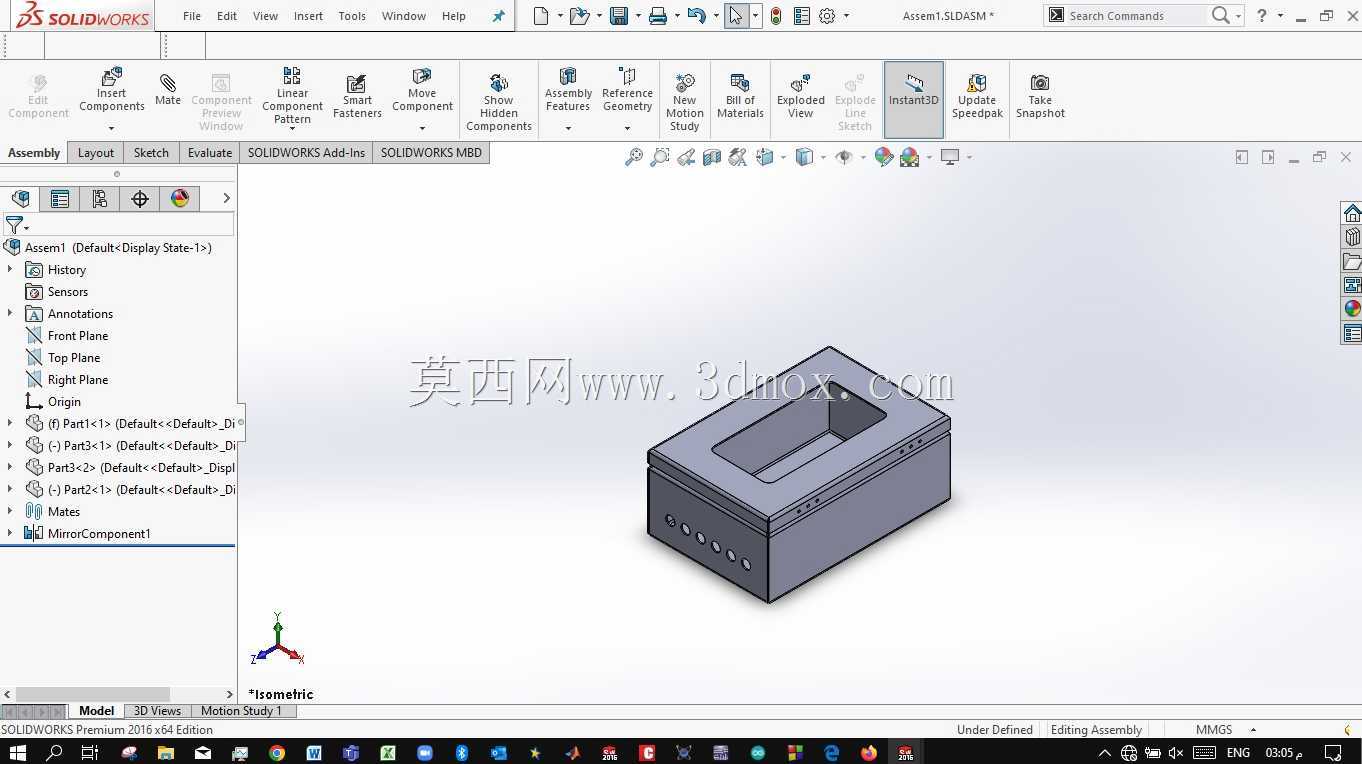1362x764 pixels.
Task: Click the Print toolbar icon
Action: [x=657, y=16]
